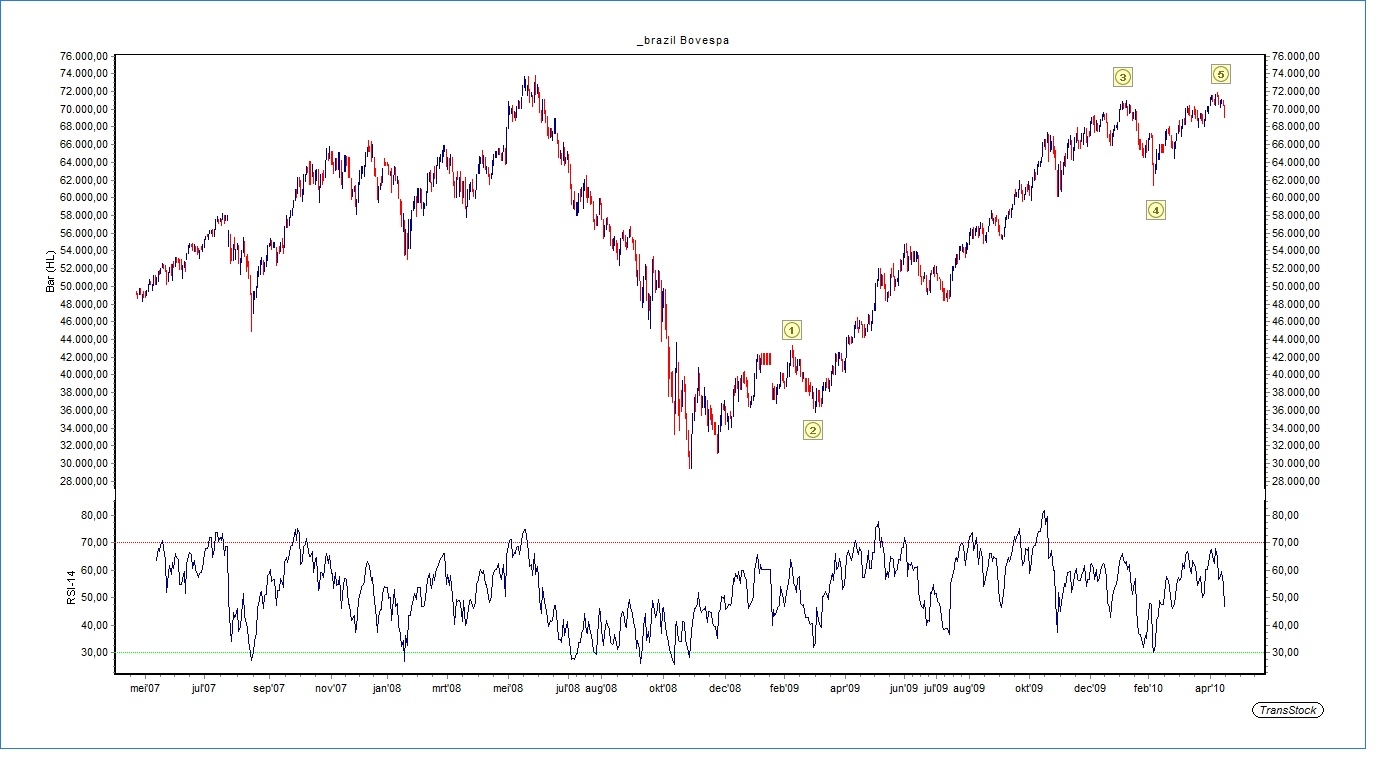Select the okt'08 date on time axis

point(664,688)
